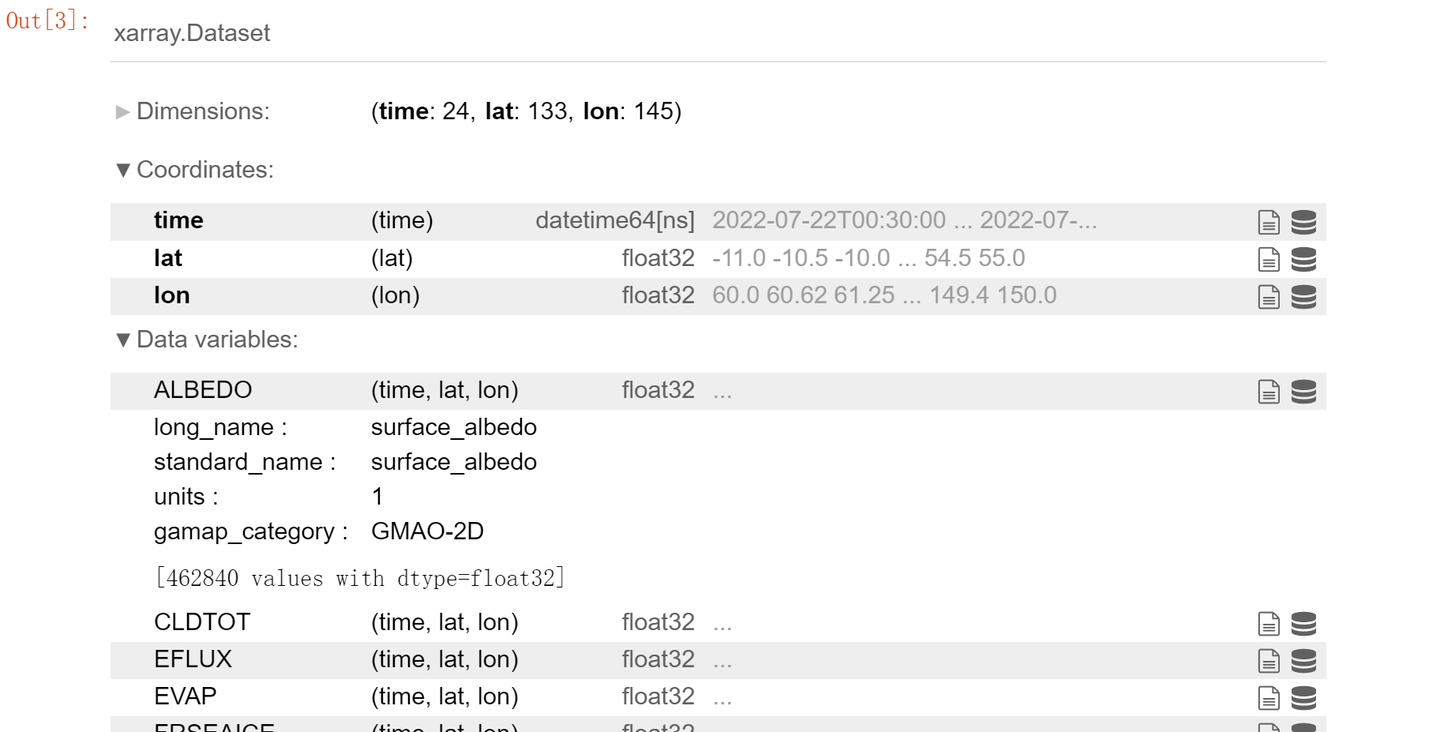1440x732 pixels.
Task: Collapse the Data variables section
Action: pyautogui.click(x=208, y=340)
